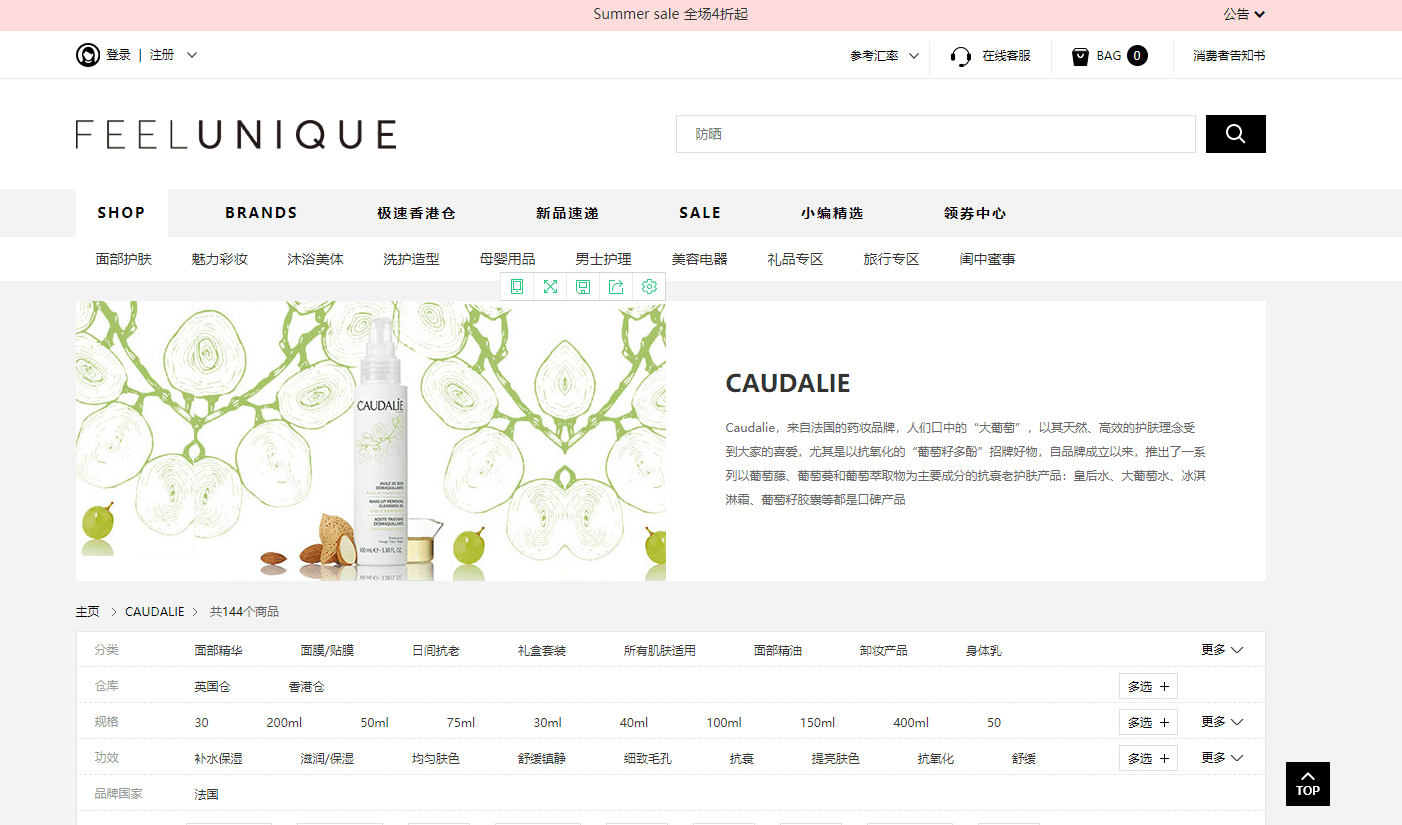The image size is (1402, 825).
Task: Click the green share icon in floating toolbar
Action: tap(616, 287)
